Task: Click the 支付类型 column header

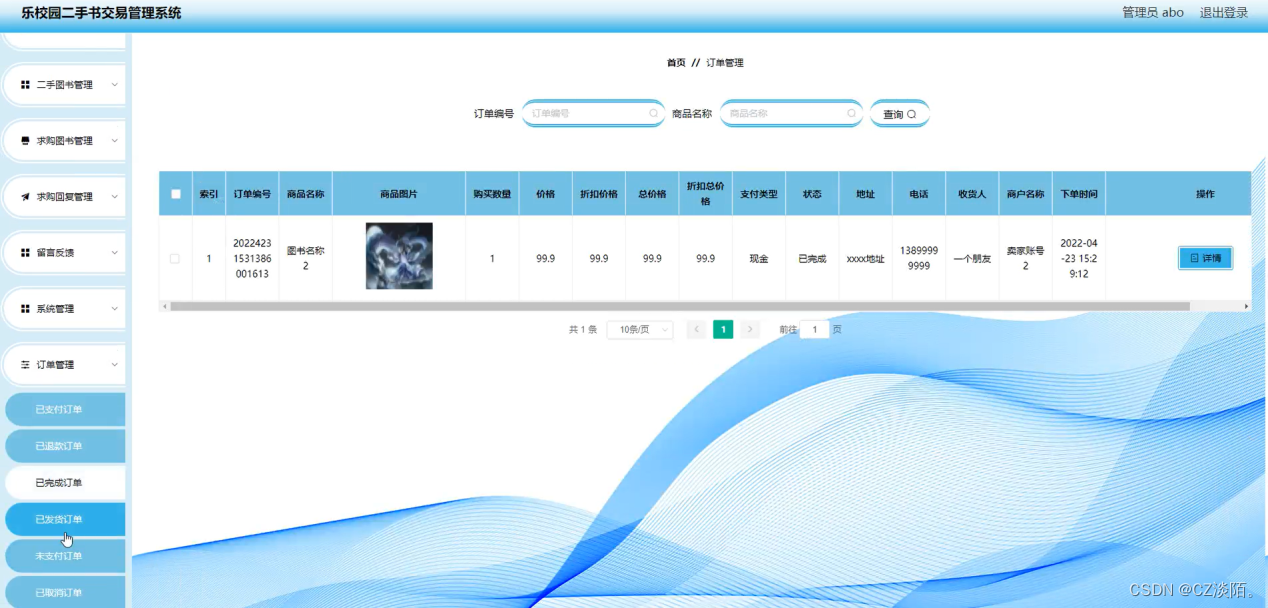Action: (759, 194)
